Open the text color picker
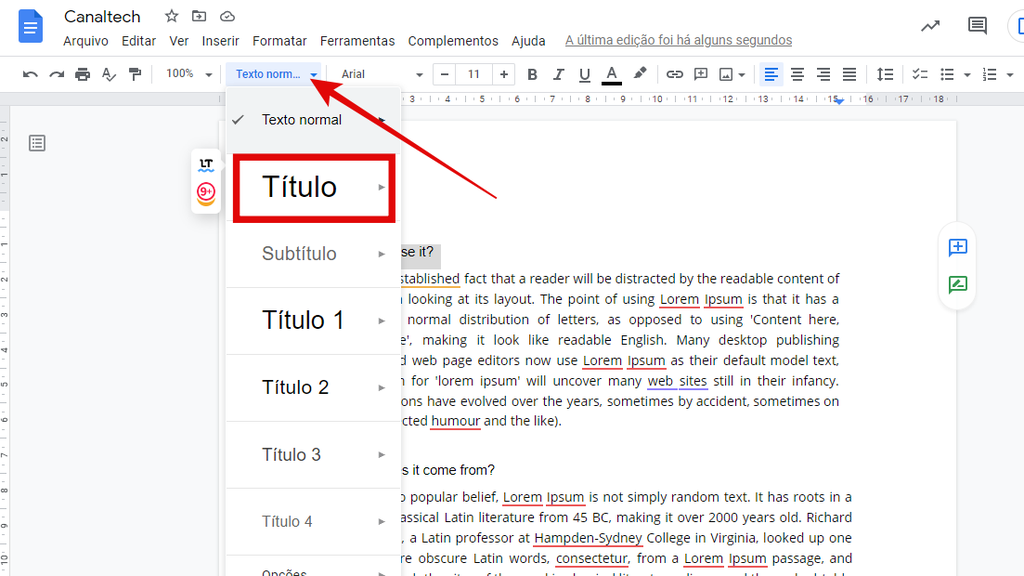Image resolution: width=1024 pixels, height=576 pixels. 611,74
